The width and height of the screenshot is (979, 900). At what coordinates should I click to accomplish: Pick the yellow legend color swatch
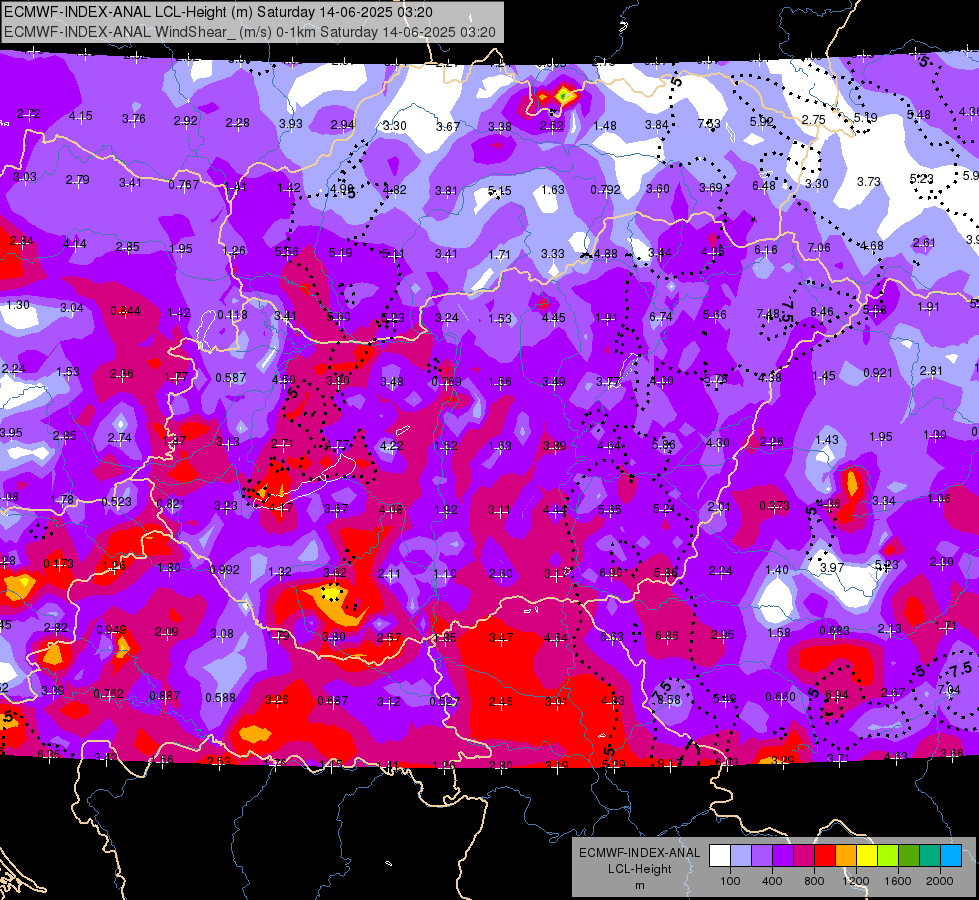tap(867, 856)
